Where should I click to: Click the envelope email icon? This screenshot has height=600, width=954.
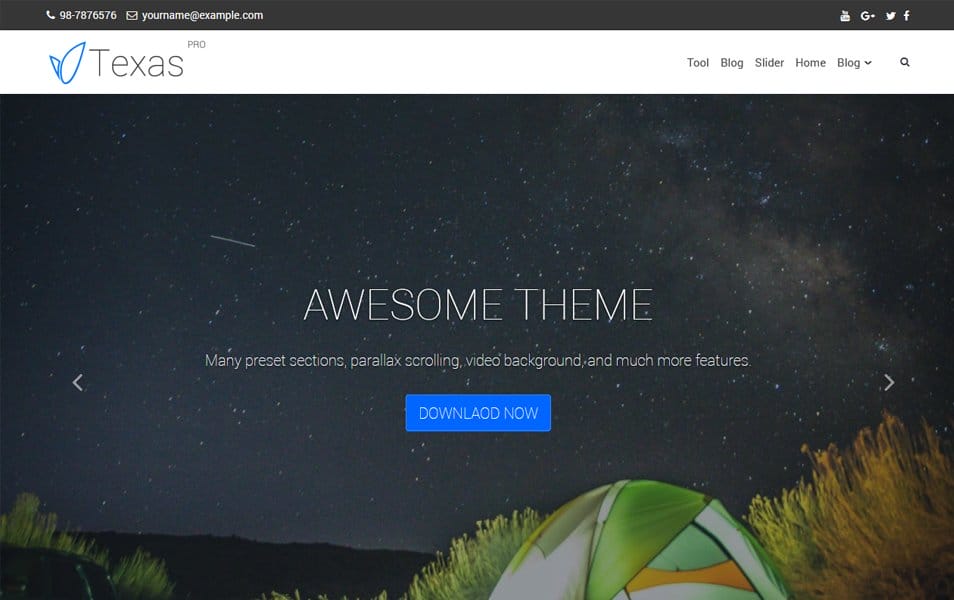point(132,16)
